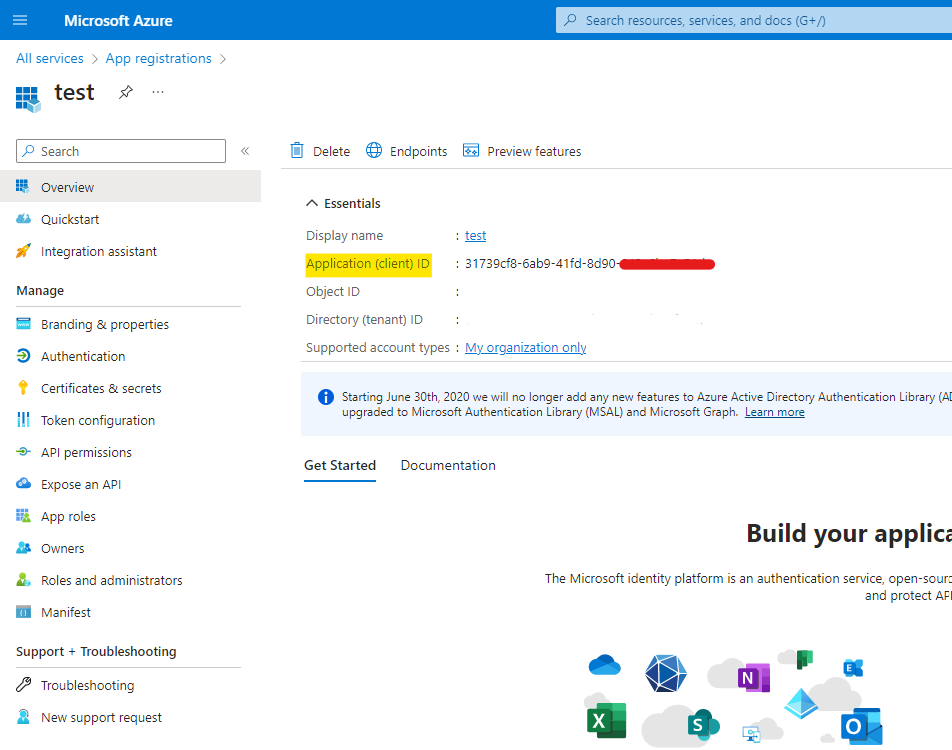Image resolution: width=952 pixels, height=750 pixels.
Task: Click Preview features button
Action: 522,151
